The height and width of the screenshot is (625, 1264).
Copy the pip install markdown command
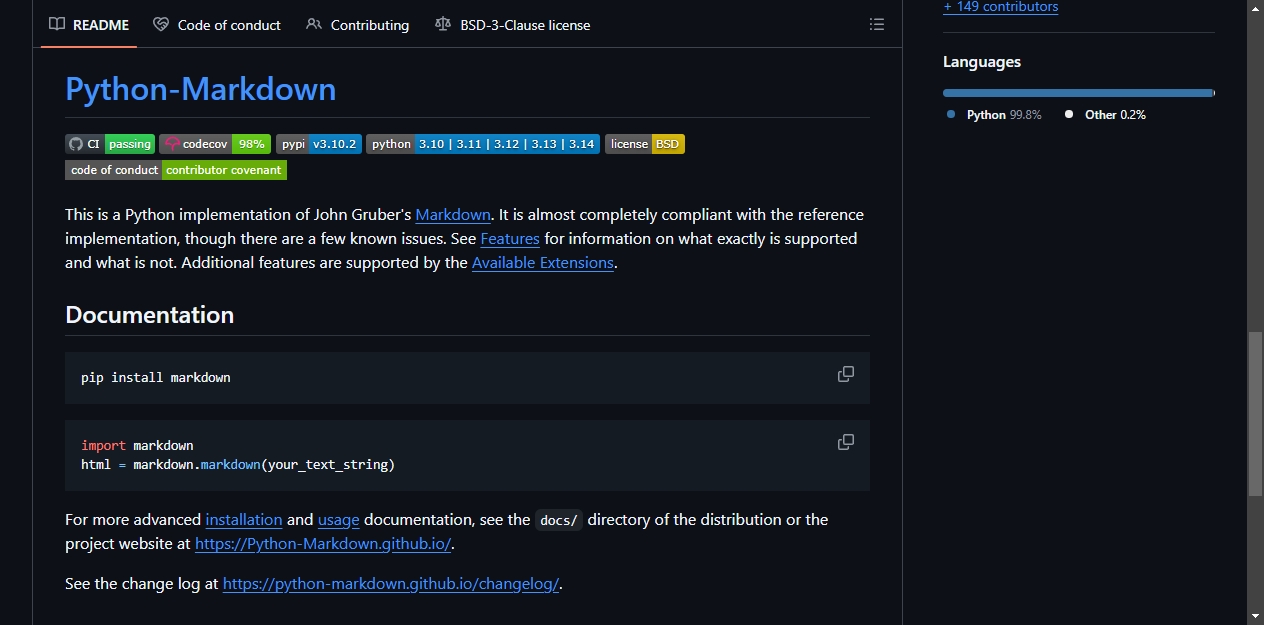coord(846,374)
